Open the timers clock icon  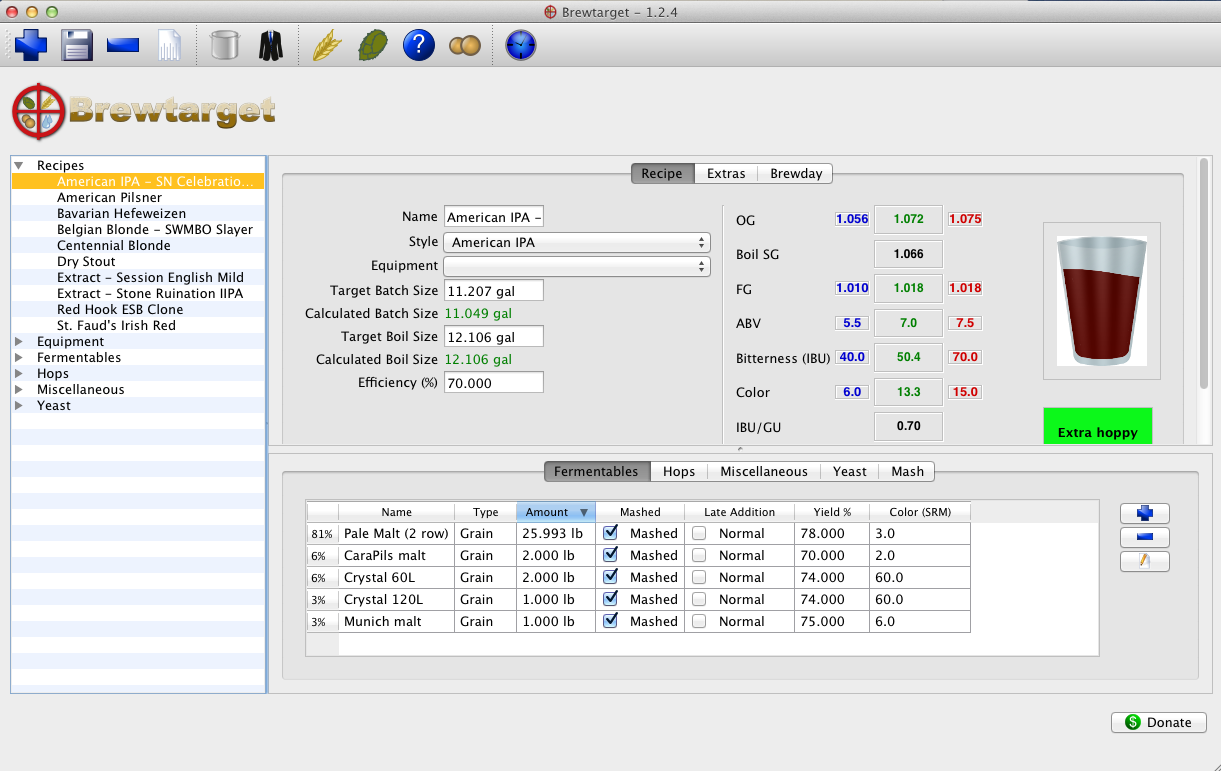[520, 45]
